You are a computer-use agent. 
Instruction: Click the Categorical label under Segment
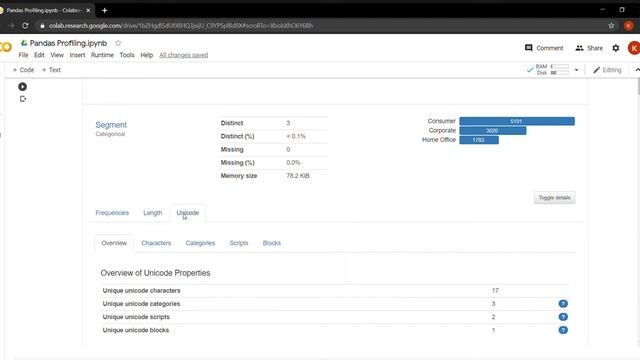[x=110, y=134]
